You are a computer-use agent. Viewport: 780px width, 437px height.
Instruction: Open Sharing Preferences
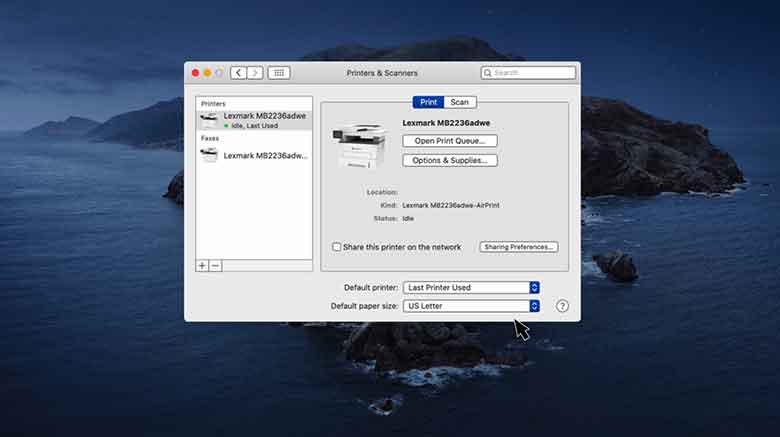pos(518,247)
